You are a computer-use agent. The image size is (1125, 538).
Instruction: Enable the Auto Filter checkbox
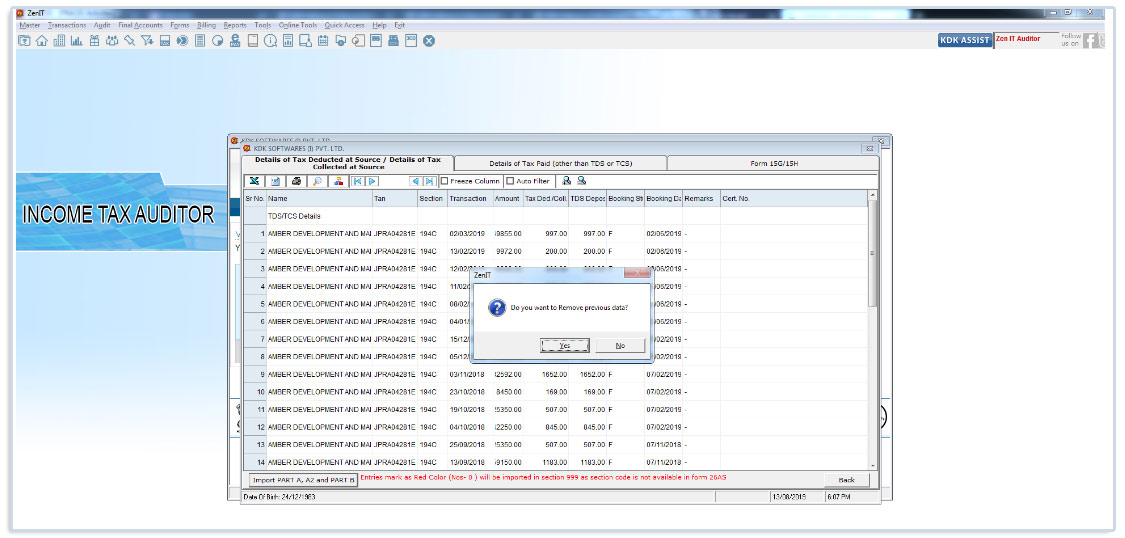coord(510,181)
